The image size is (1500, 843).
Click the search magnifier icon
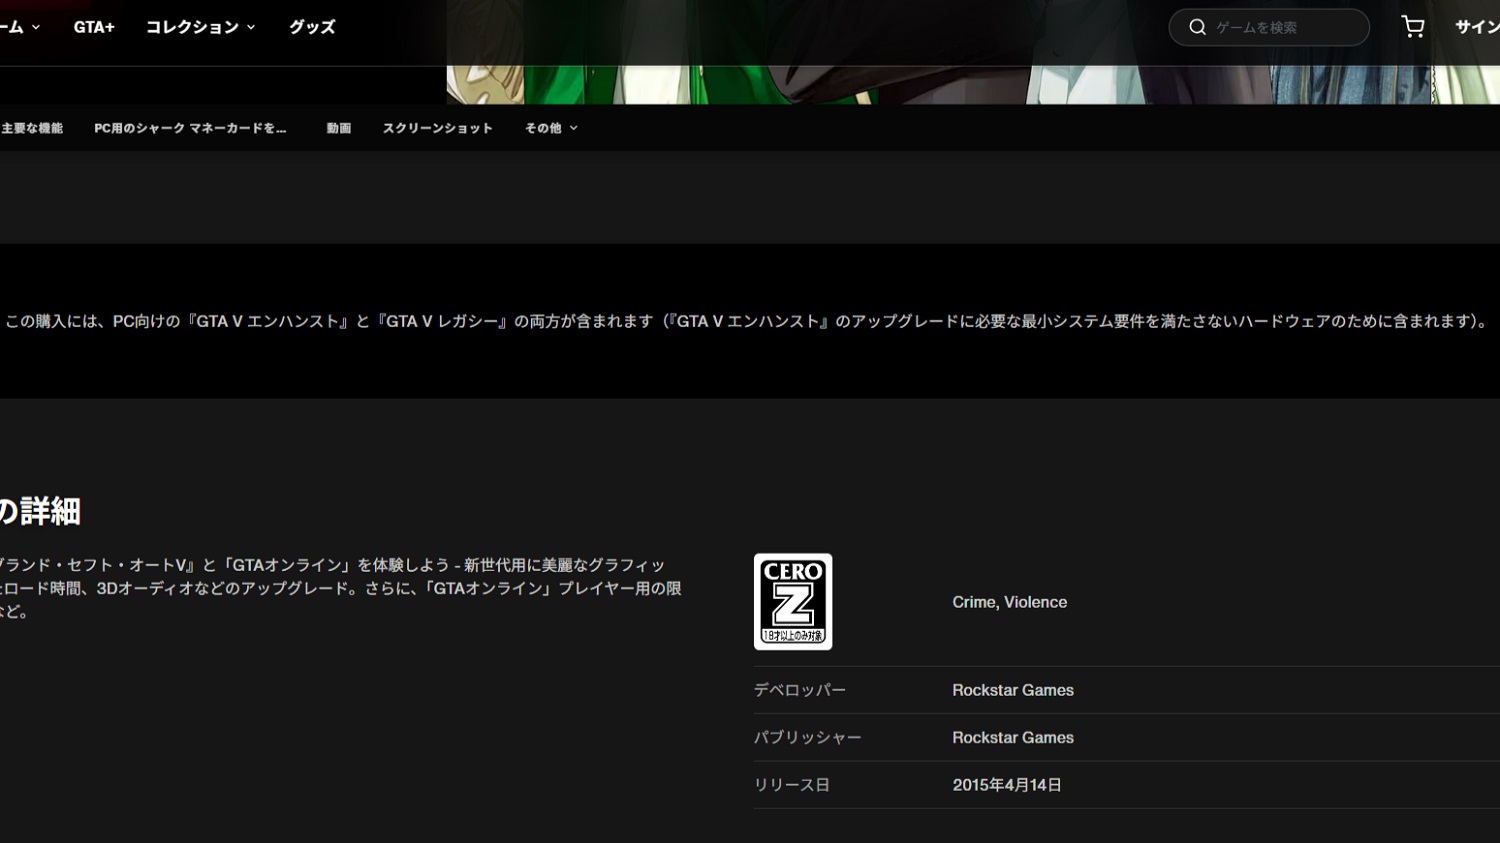[1197, 27]
